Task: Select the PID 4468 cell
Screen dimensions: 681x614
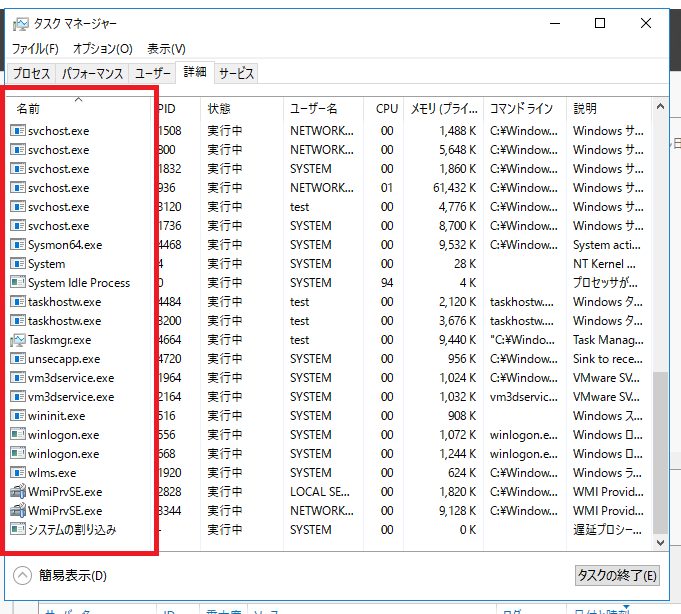Action: 170,244
